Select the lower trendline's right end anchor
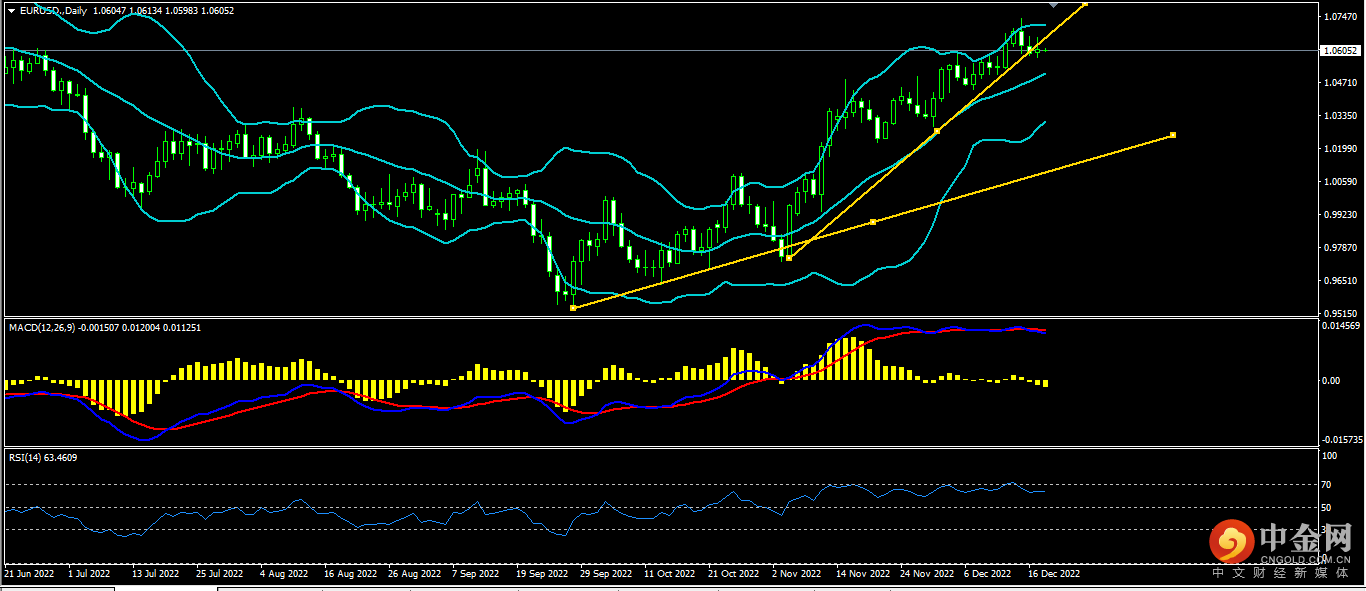 [1172, 135]
